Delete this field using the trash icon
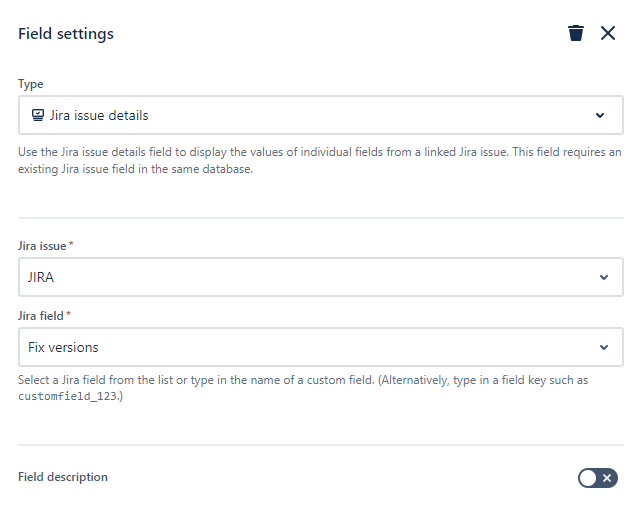This screenshot has height=521, width=636. (x=576, y=33)
